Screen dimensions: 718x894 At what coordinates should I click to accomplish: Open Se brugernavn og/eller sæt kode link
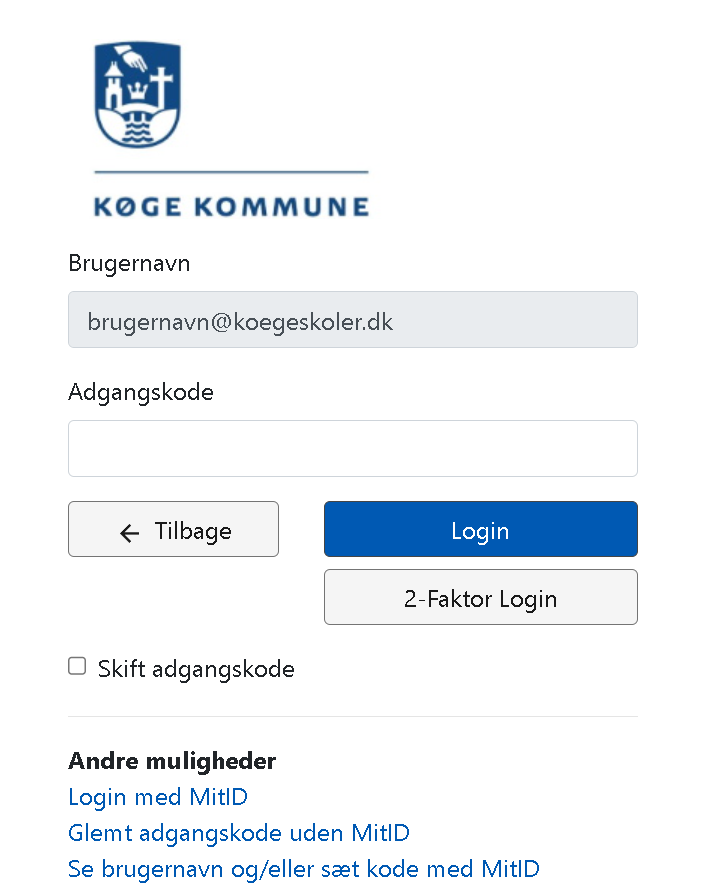[x=304, y=868]
